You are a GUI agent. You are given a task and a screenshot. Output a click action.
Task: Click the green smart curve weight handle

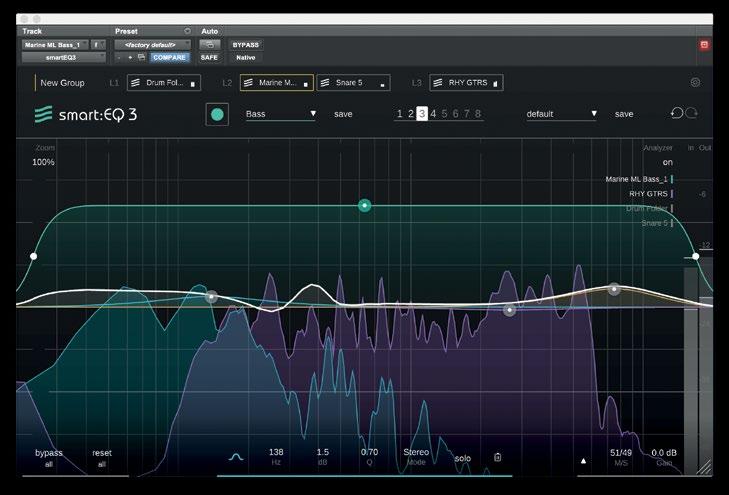coord(364,205)
